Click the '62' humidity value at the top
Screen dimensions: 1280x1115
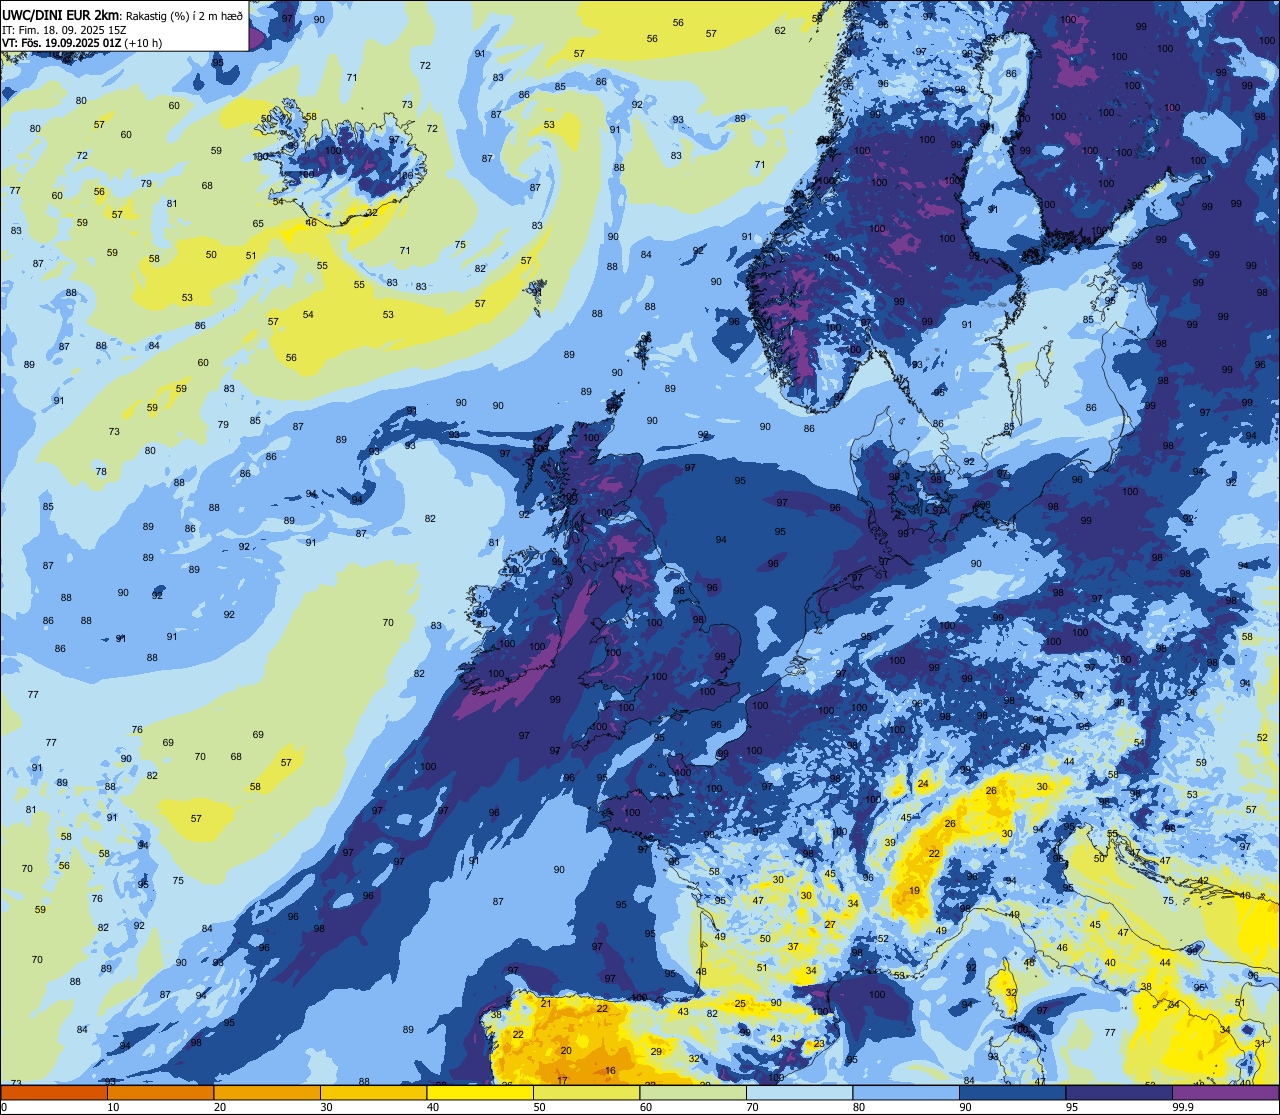coord(780,30)
